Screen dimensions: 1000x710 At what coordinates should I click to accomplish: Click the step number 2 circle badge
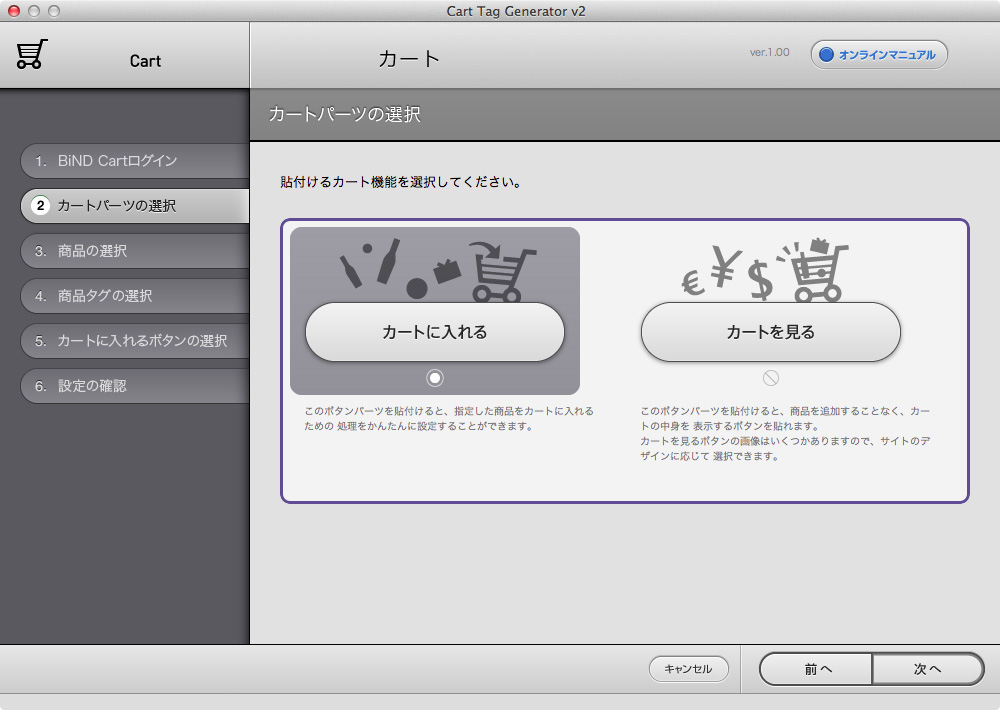pyautogui.click(x=41, y=205)
